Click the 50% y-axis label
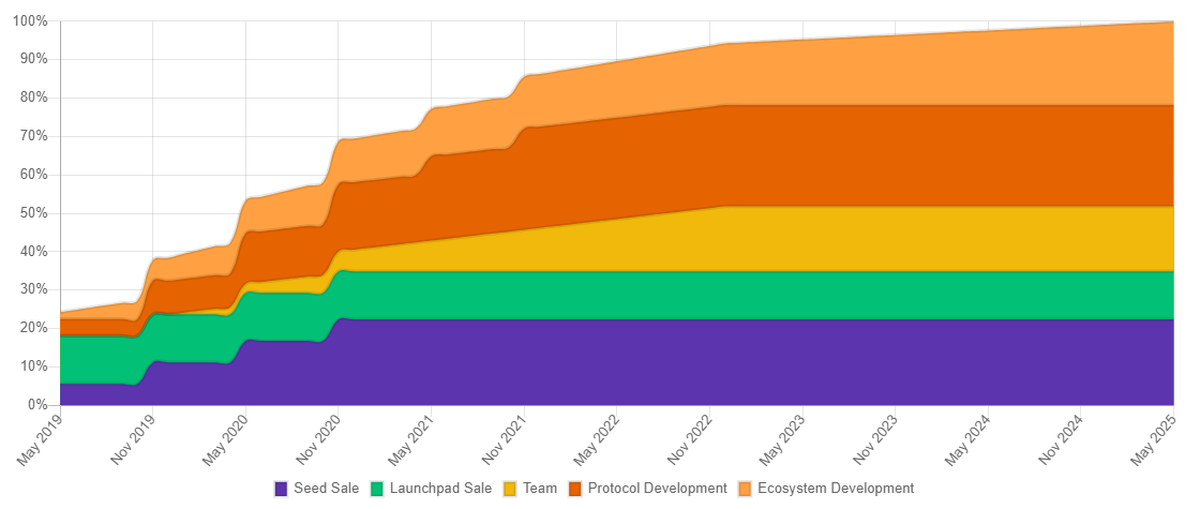 (x=33, y=213)
